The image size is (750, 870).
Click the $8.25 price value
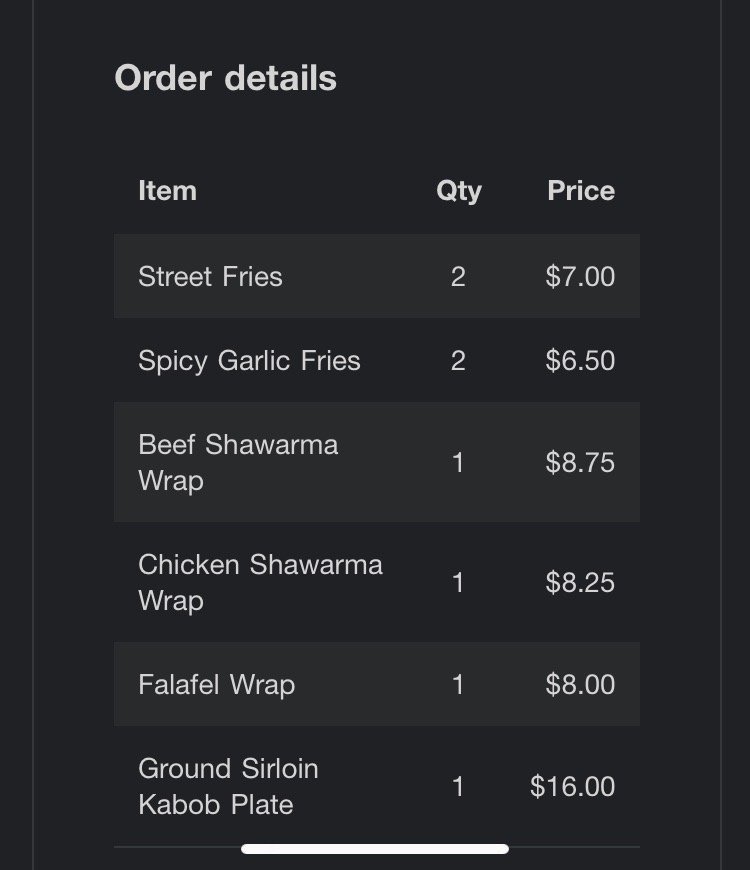pyautogui.click(x=580, y=582)
